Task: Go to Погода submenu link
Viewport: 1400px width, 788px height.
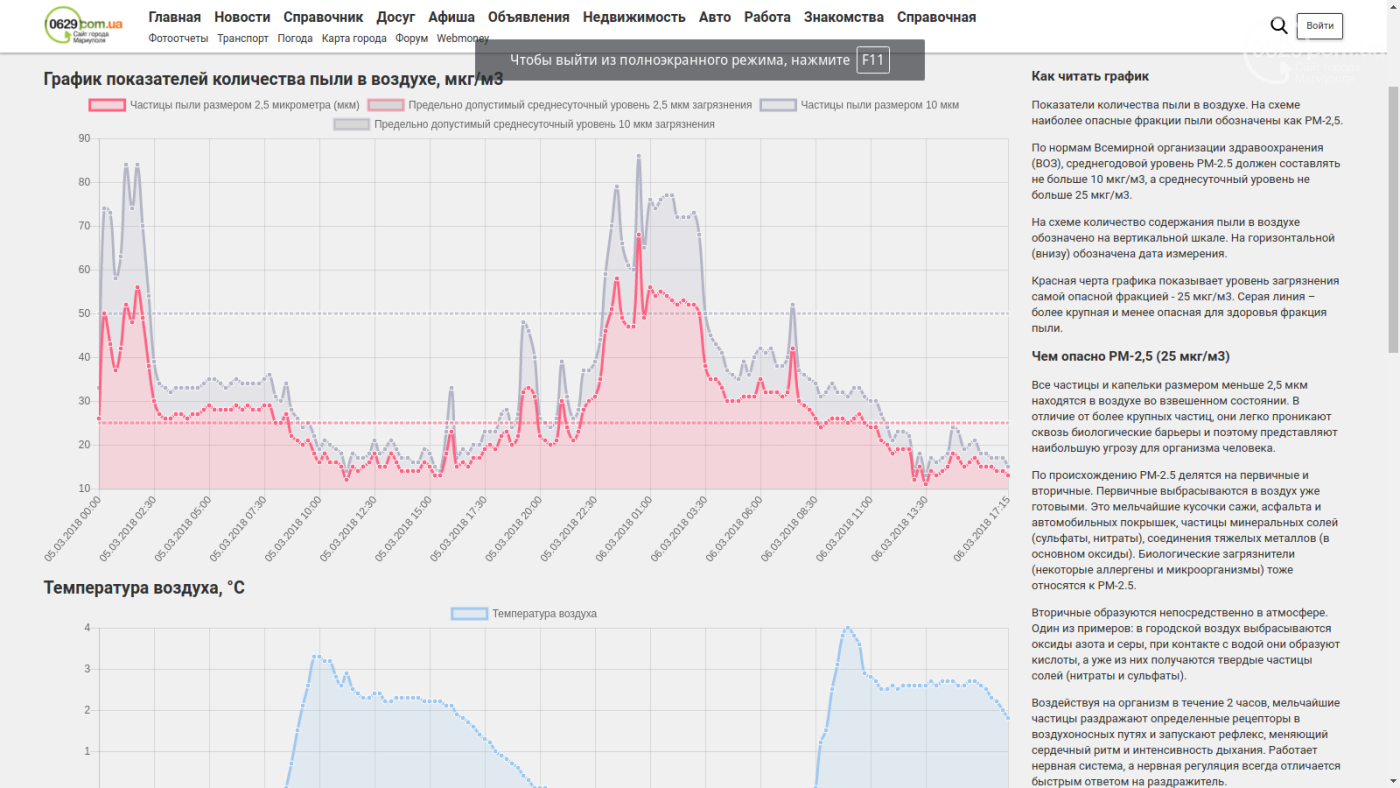Action: 295,38
